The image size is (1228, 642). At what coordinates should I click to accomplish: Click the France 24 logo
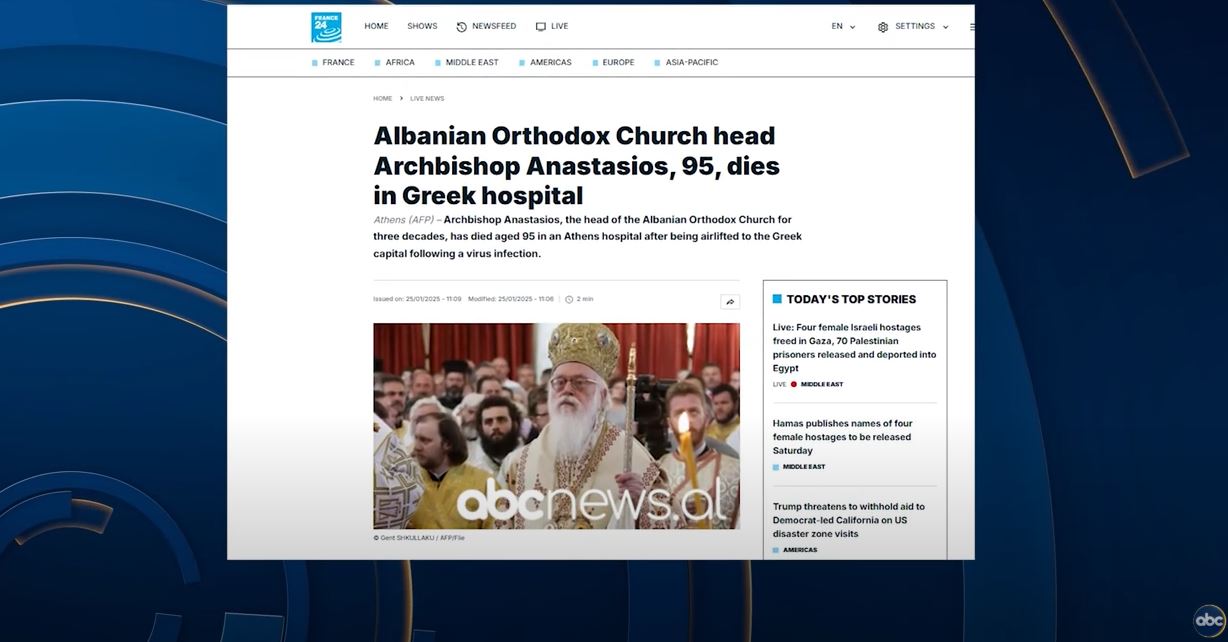point(326,27)
